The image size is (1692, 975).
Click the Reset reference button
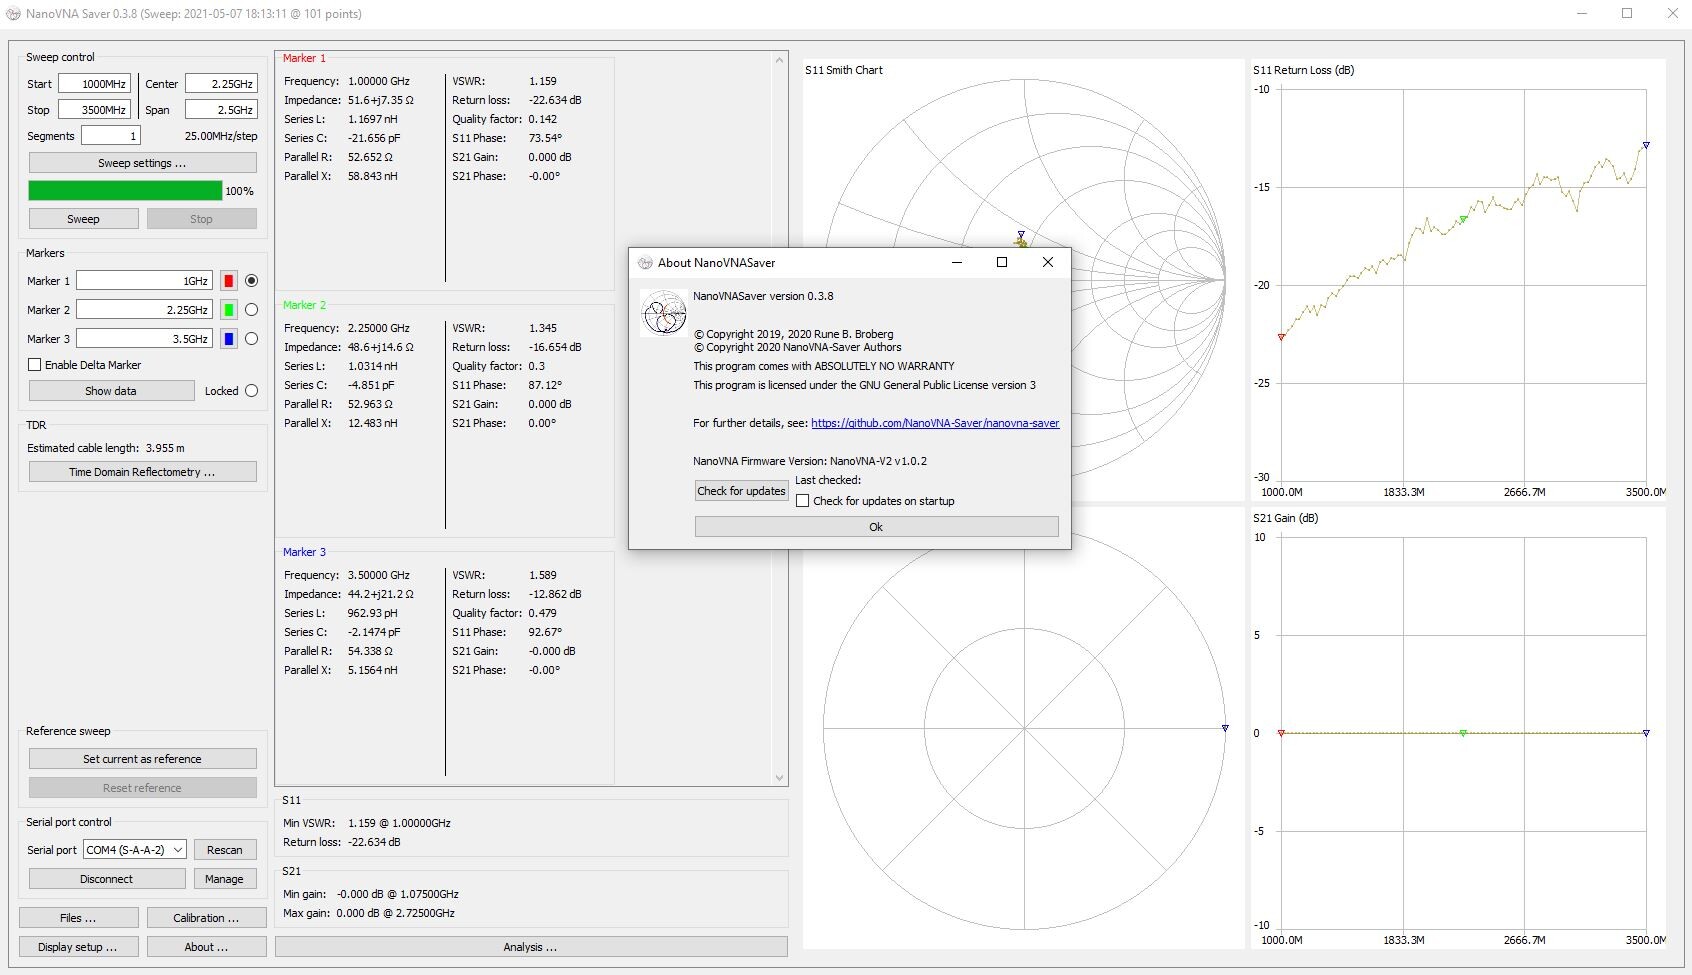coord(142,788)
